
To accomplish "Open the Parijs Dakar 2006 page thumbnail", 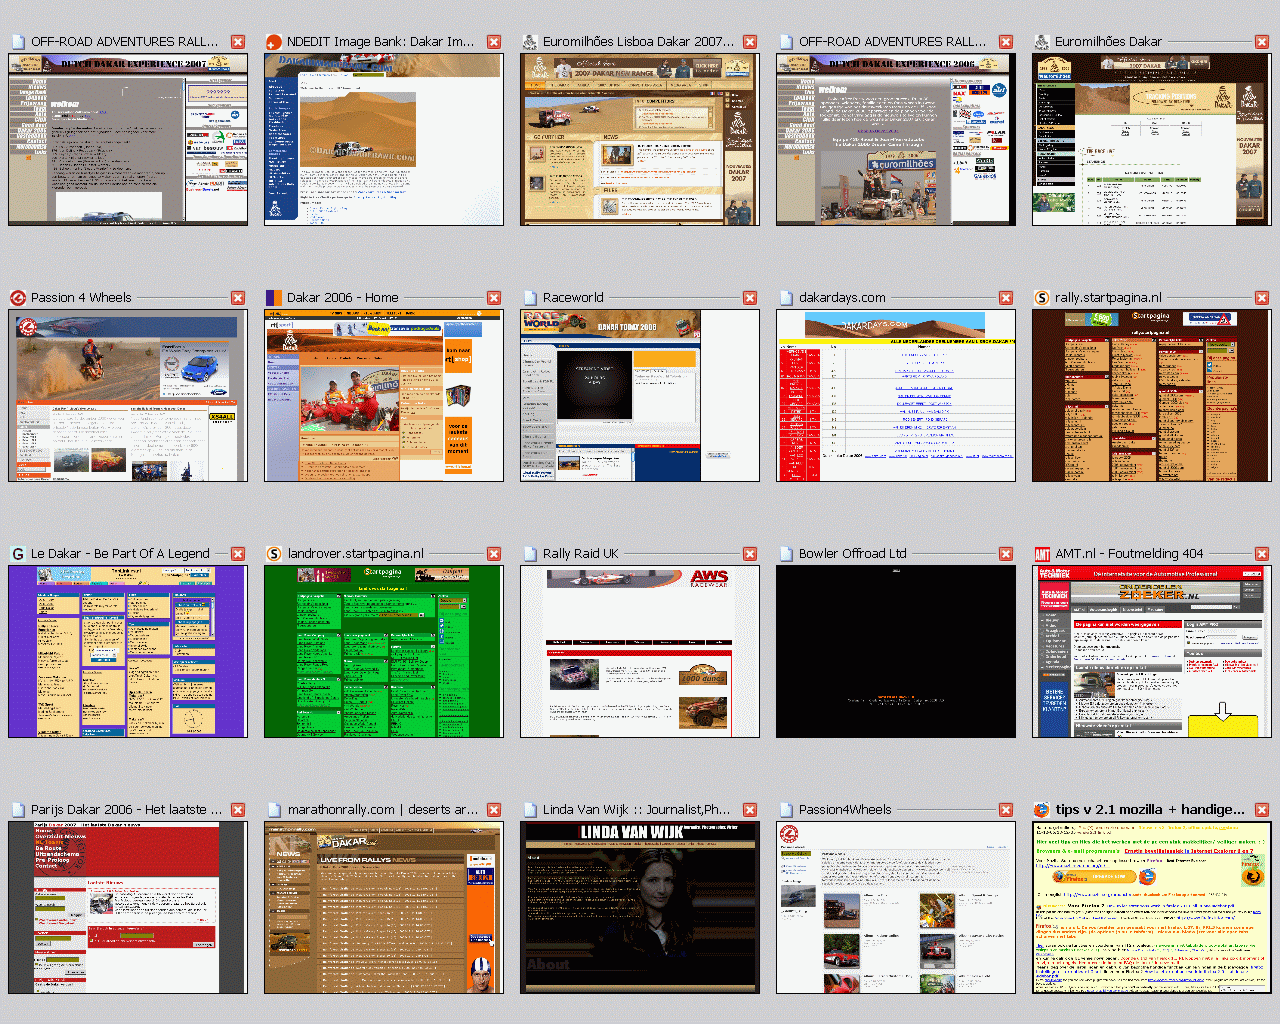I will [x=128, y=908].
